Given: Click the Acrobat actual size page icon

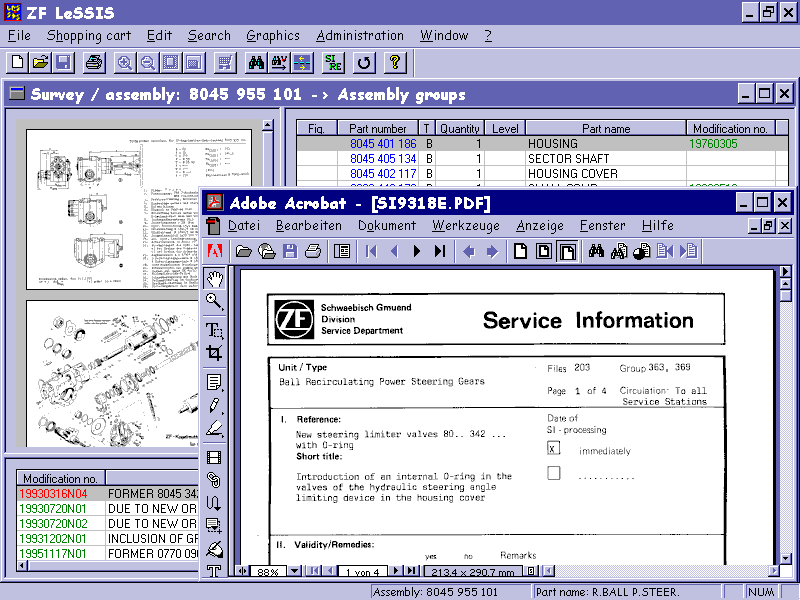Looking at the screenshot, I should (520, 251).
